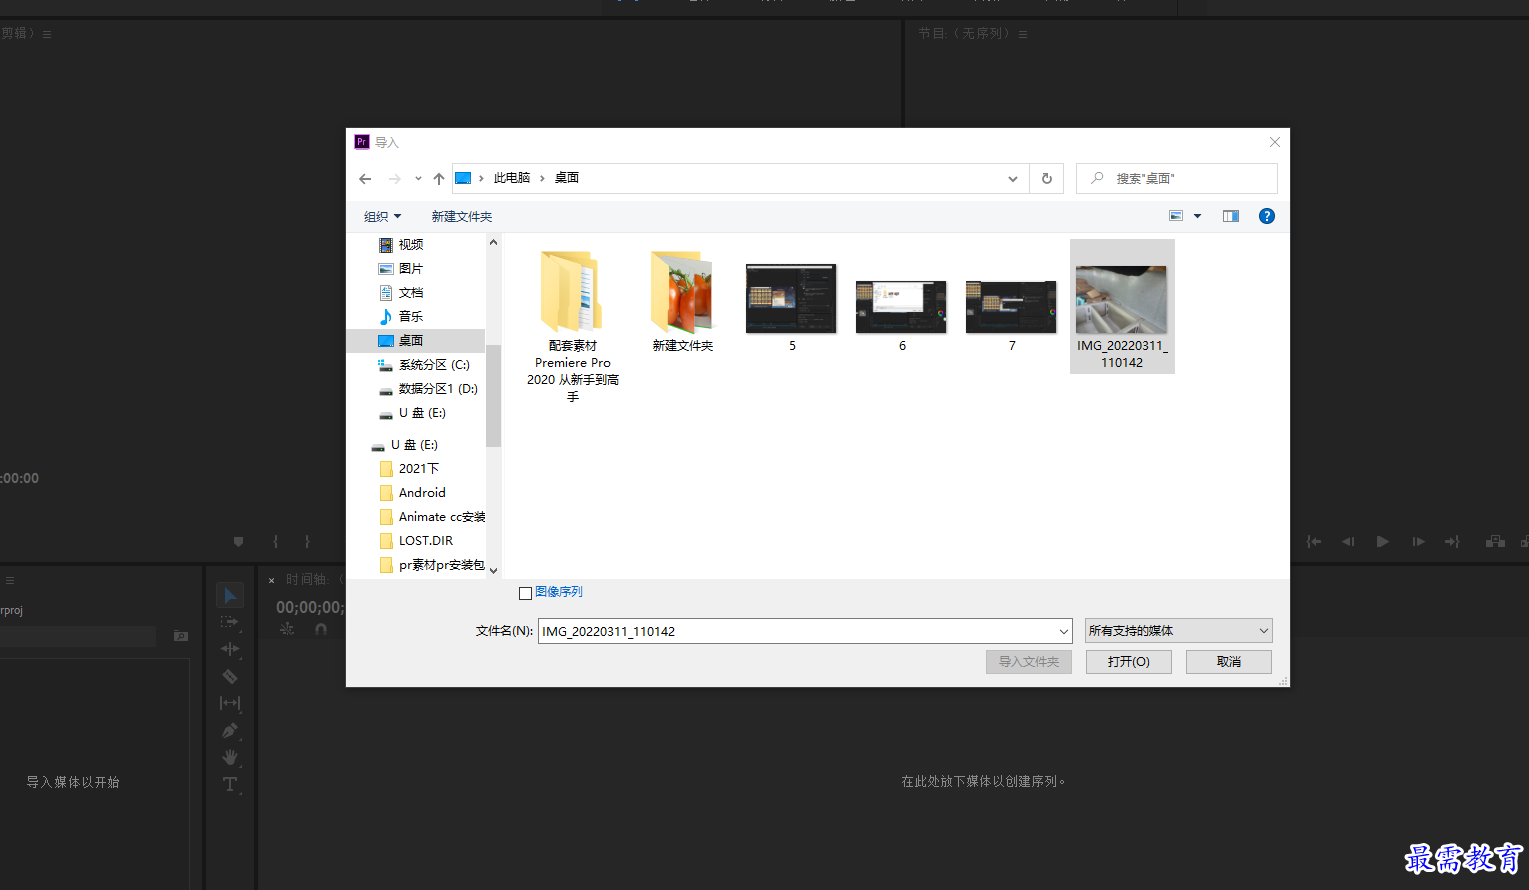Click 此电脑 in the address breadcrumb
1529x890 pixels.
(x=512, y=178)
